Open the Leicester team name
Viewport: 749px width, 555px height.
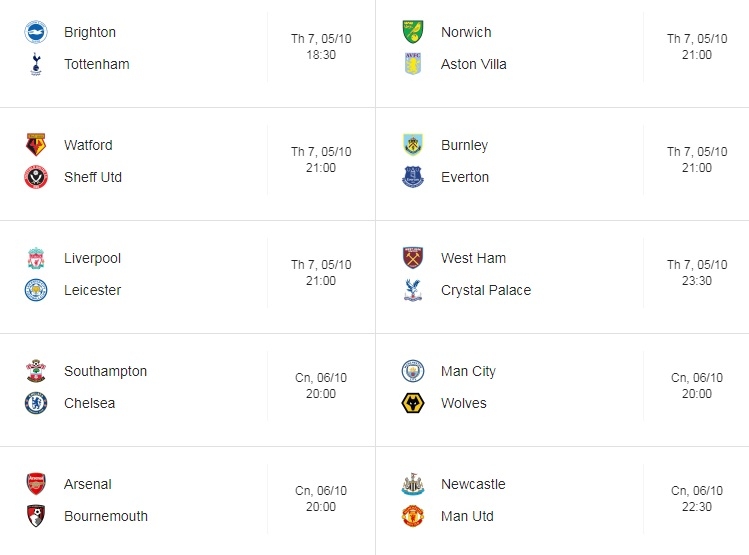coord(93,290)
